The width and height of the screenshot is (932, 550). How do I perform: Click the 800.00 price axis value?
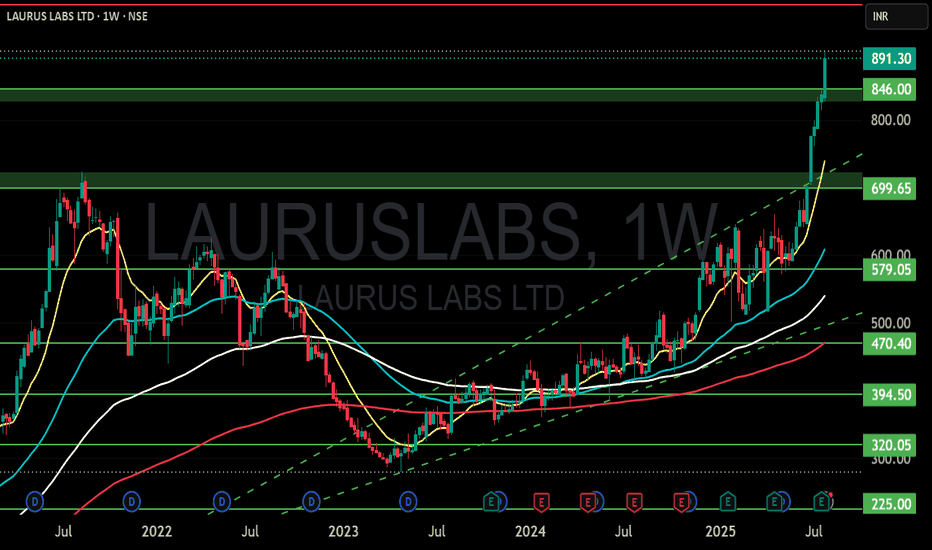point(890,120)
